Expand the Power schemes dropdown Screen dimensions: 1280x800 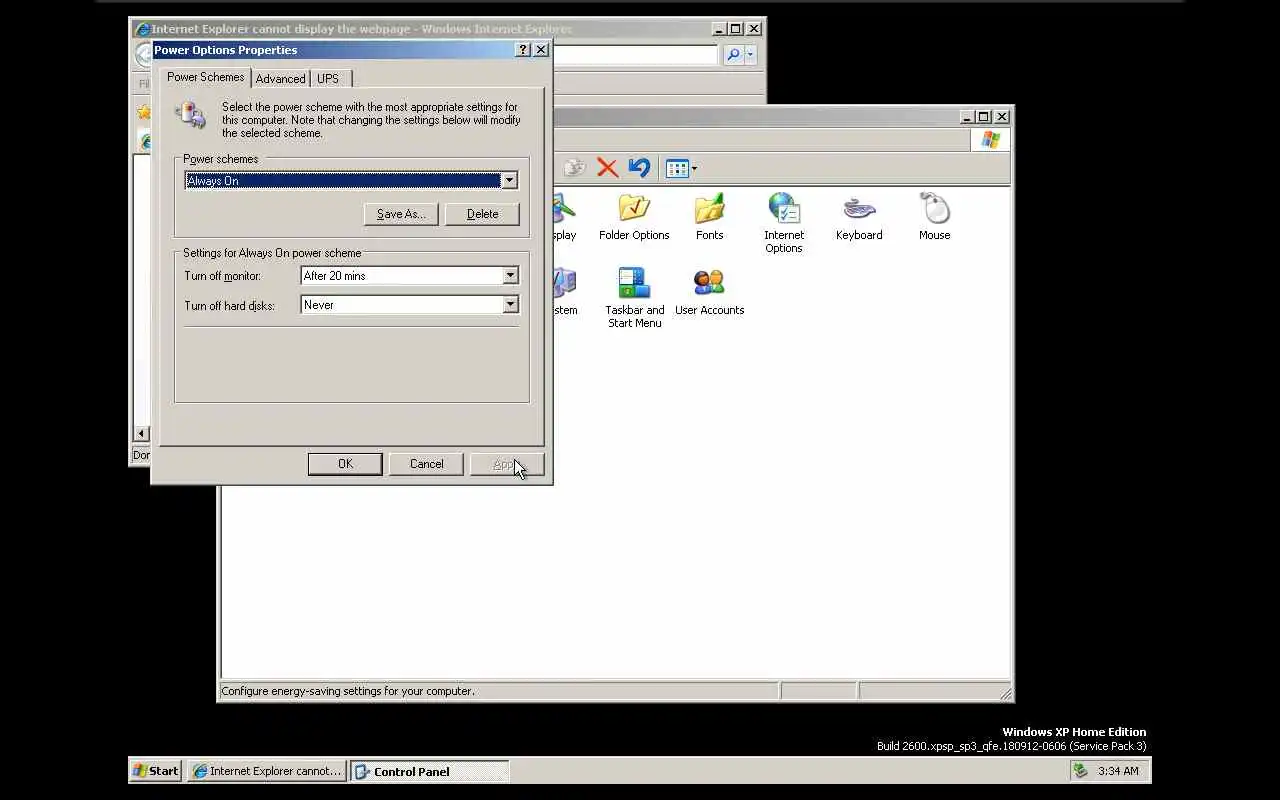[509, 181]
